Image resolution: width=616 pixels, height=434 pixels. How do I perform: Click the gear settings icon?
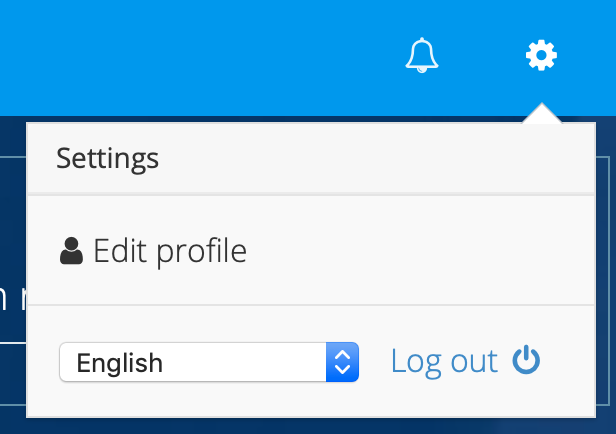541,55
